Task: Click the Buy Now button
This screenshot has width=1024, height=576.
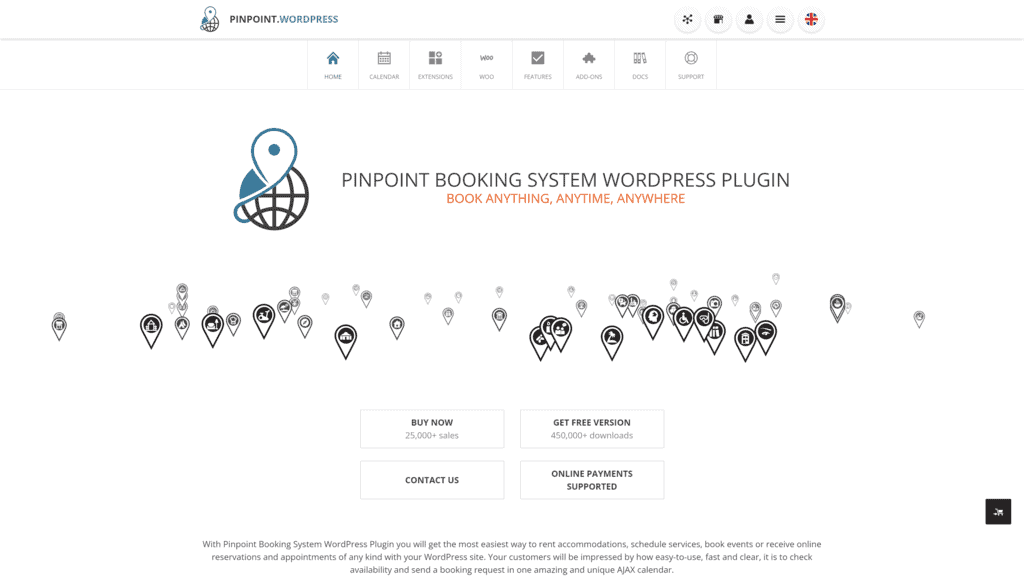Action: [x=432, y=428]
